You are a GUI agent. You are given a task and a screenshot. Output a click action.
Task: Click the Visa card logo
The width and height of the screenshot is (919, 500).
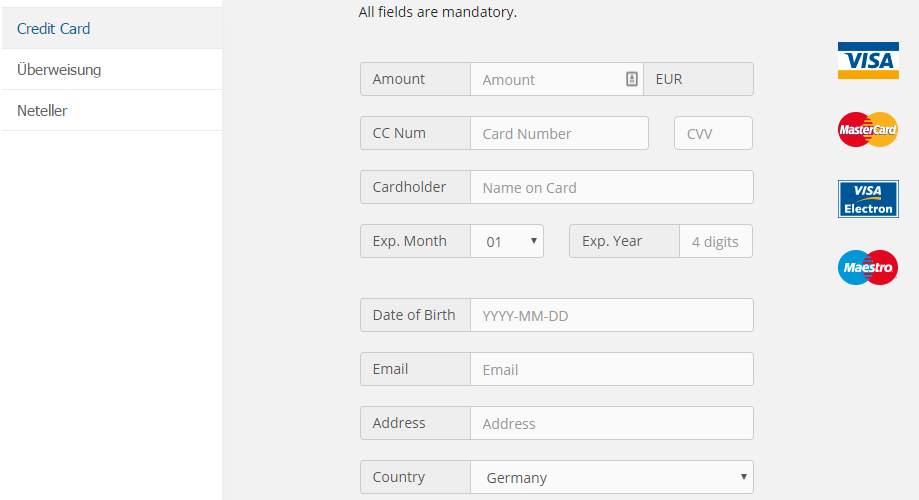click(x=868, y=60)
